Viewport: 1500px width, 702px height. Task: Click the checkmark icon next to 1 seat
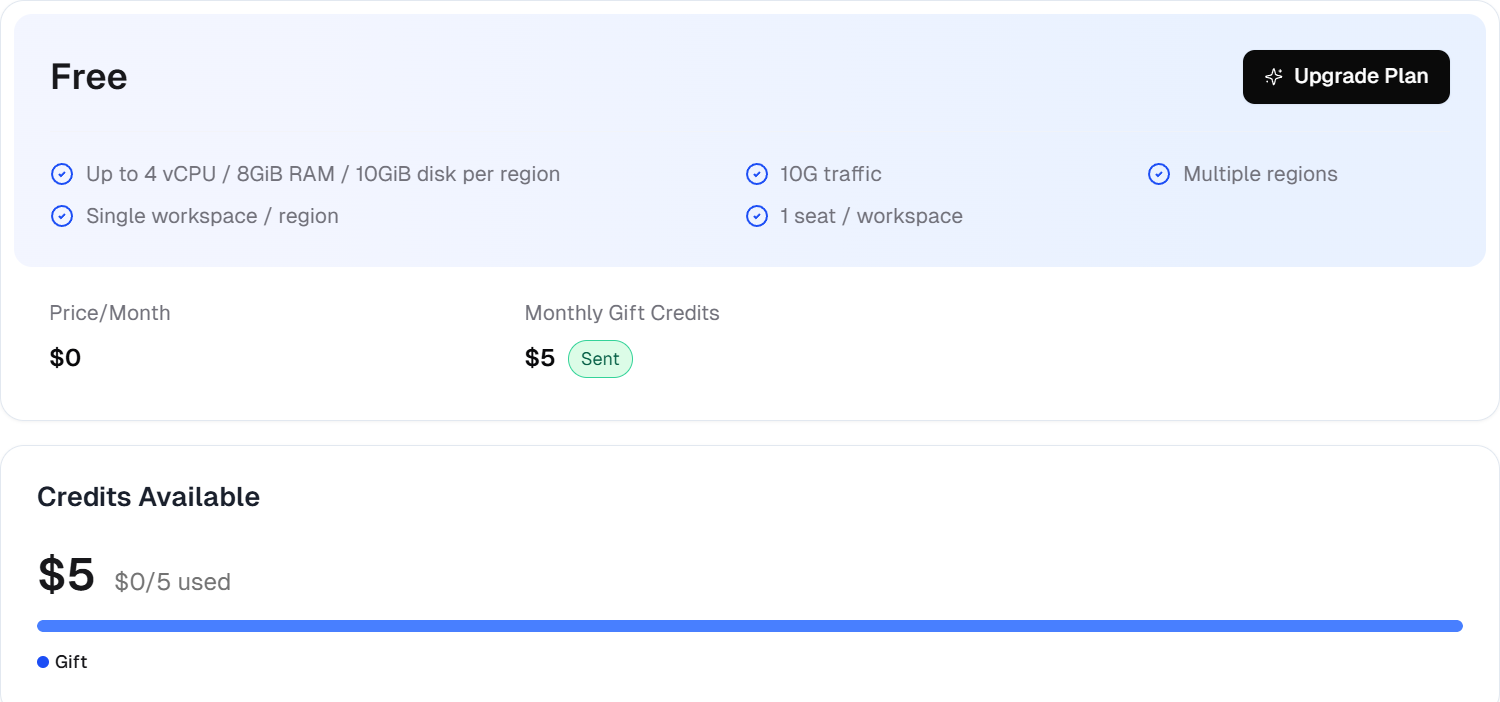[x=757, y=216]
